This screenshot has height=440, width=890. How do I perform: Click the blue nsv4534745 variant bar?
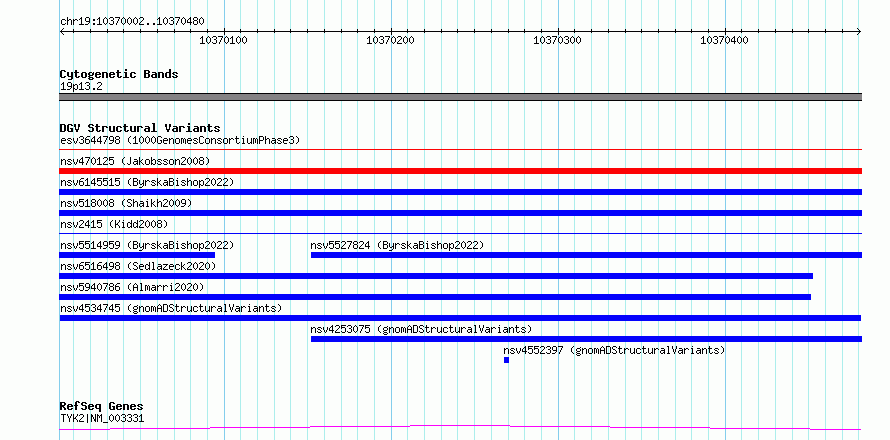[460, 318]
